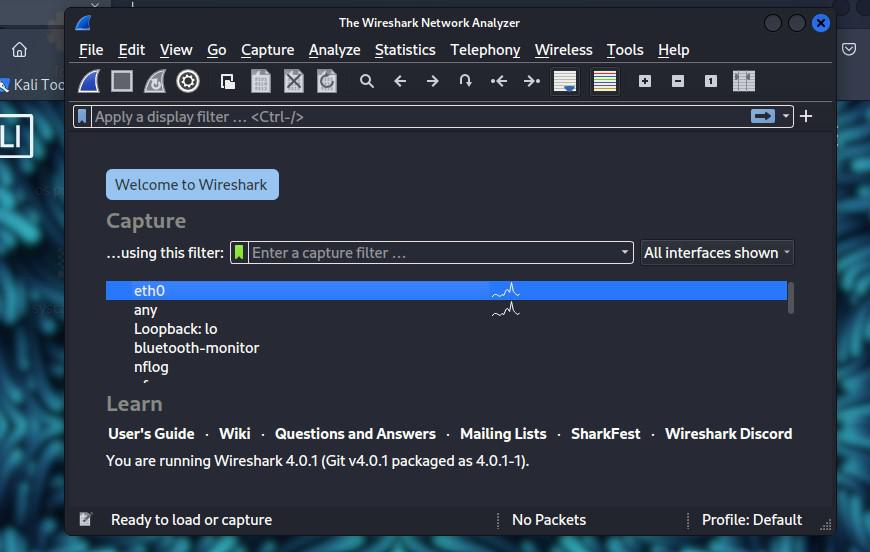870x552 pixels.
Task: Add a display filter button plus
Action: (806, 116)
